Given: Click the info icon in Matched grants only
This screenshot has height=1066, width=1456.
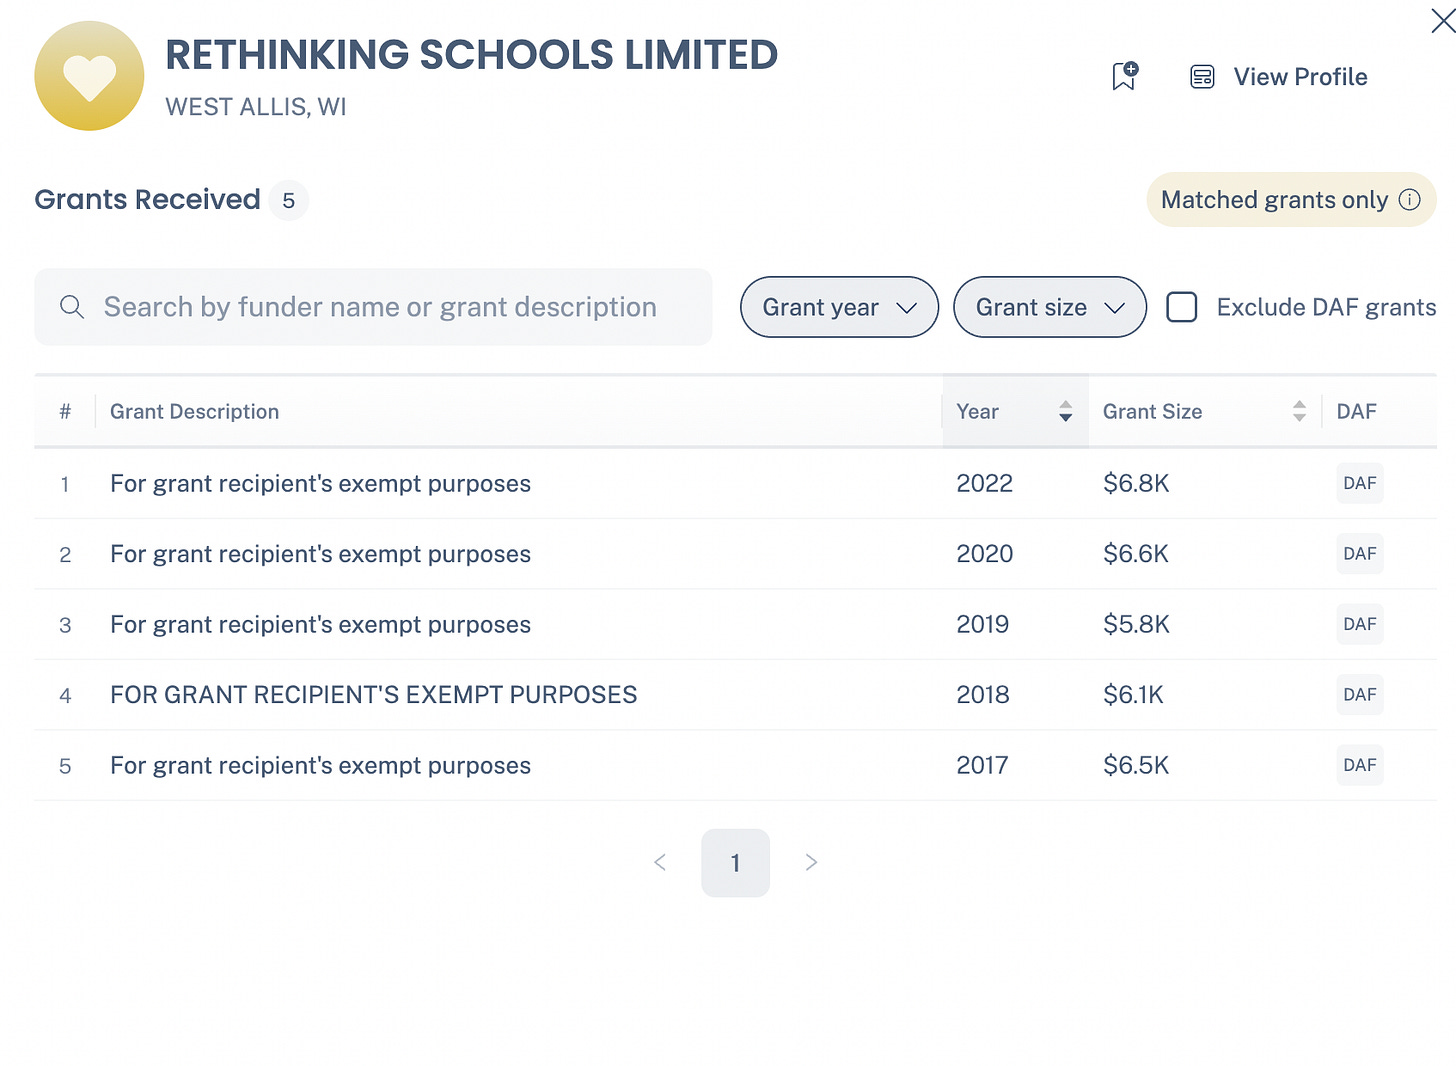Looking at the screenshot, I should point(1409,200).
